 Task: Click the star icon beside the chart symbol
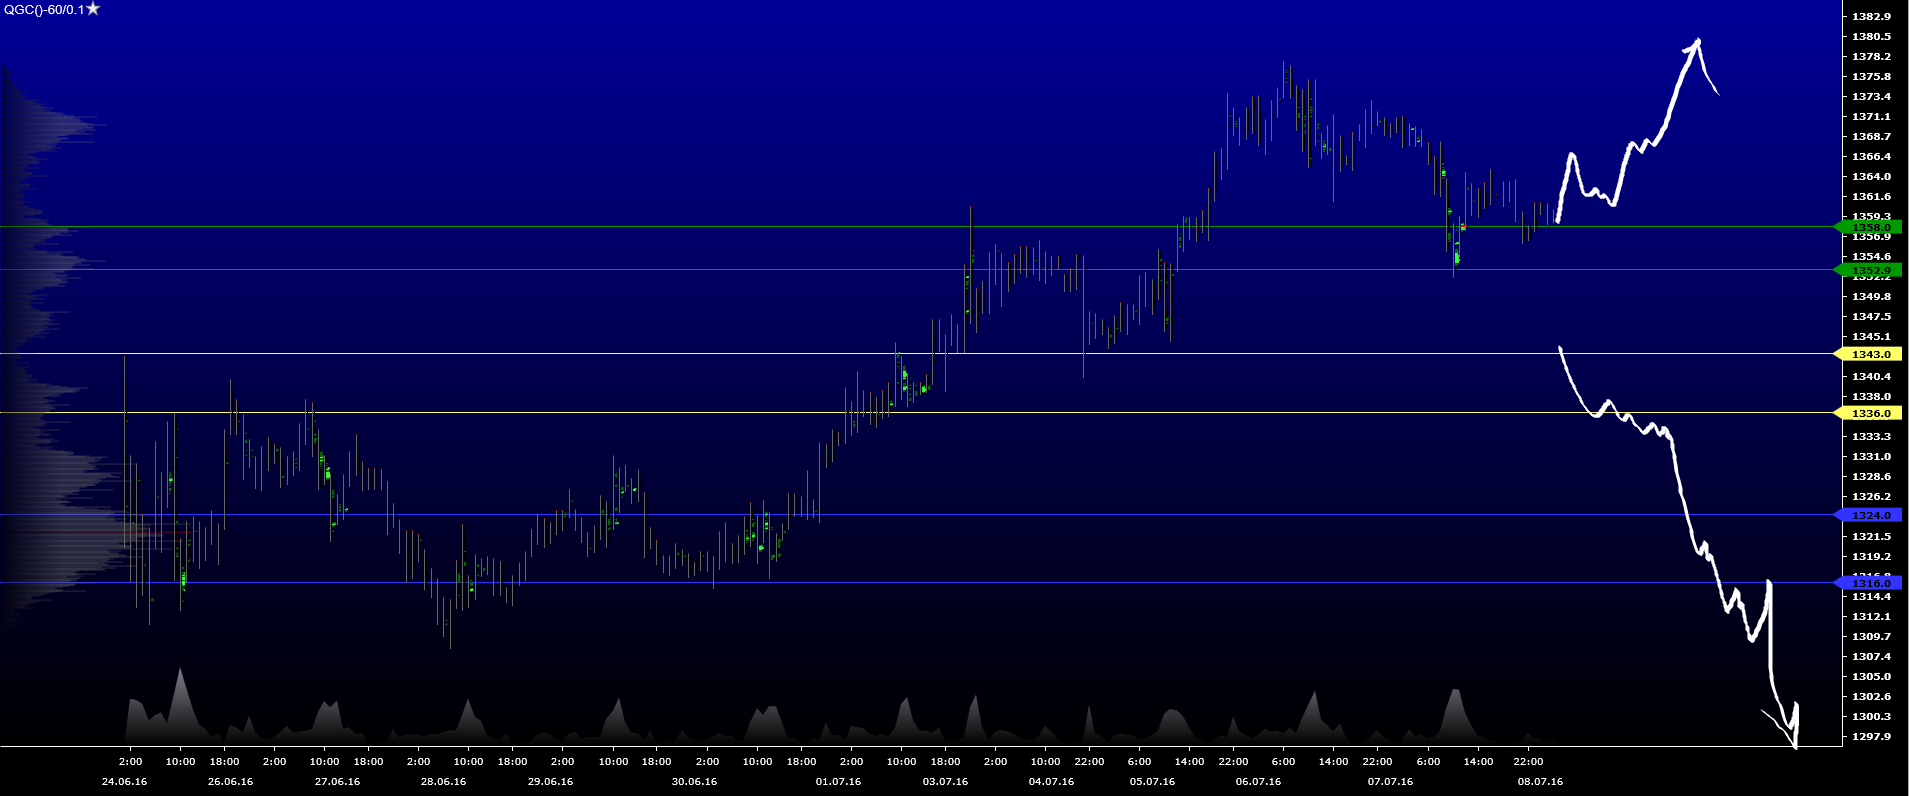pos(93,9)
